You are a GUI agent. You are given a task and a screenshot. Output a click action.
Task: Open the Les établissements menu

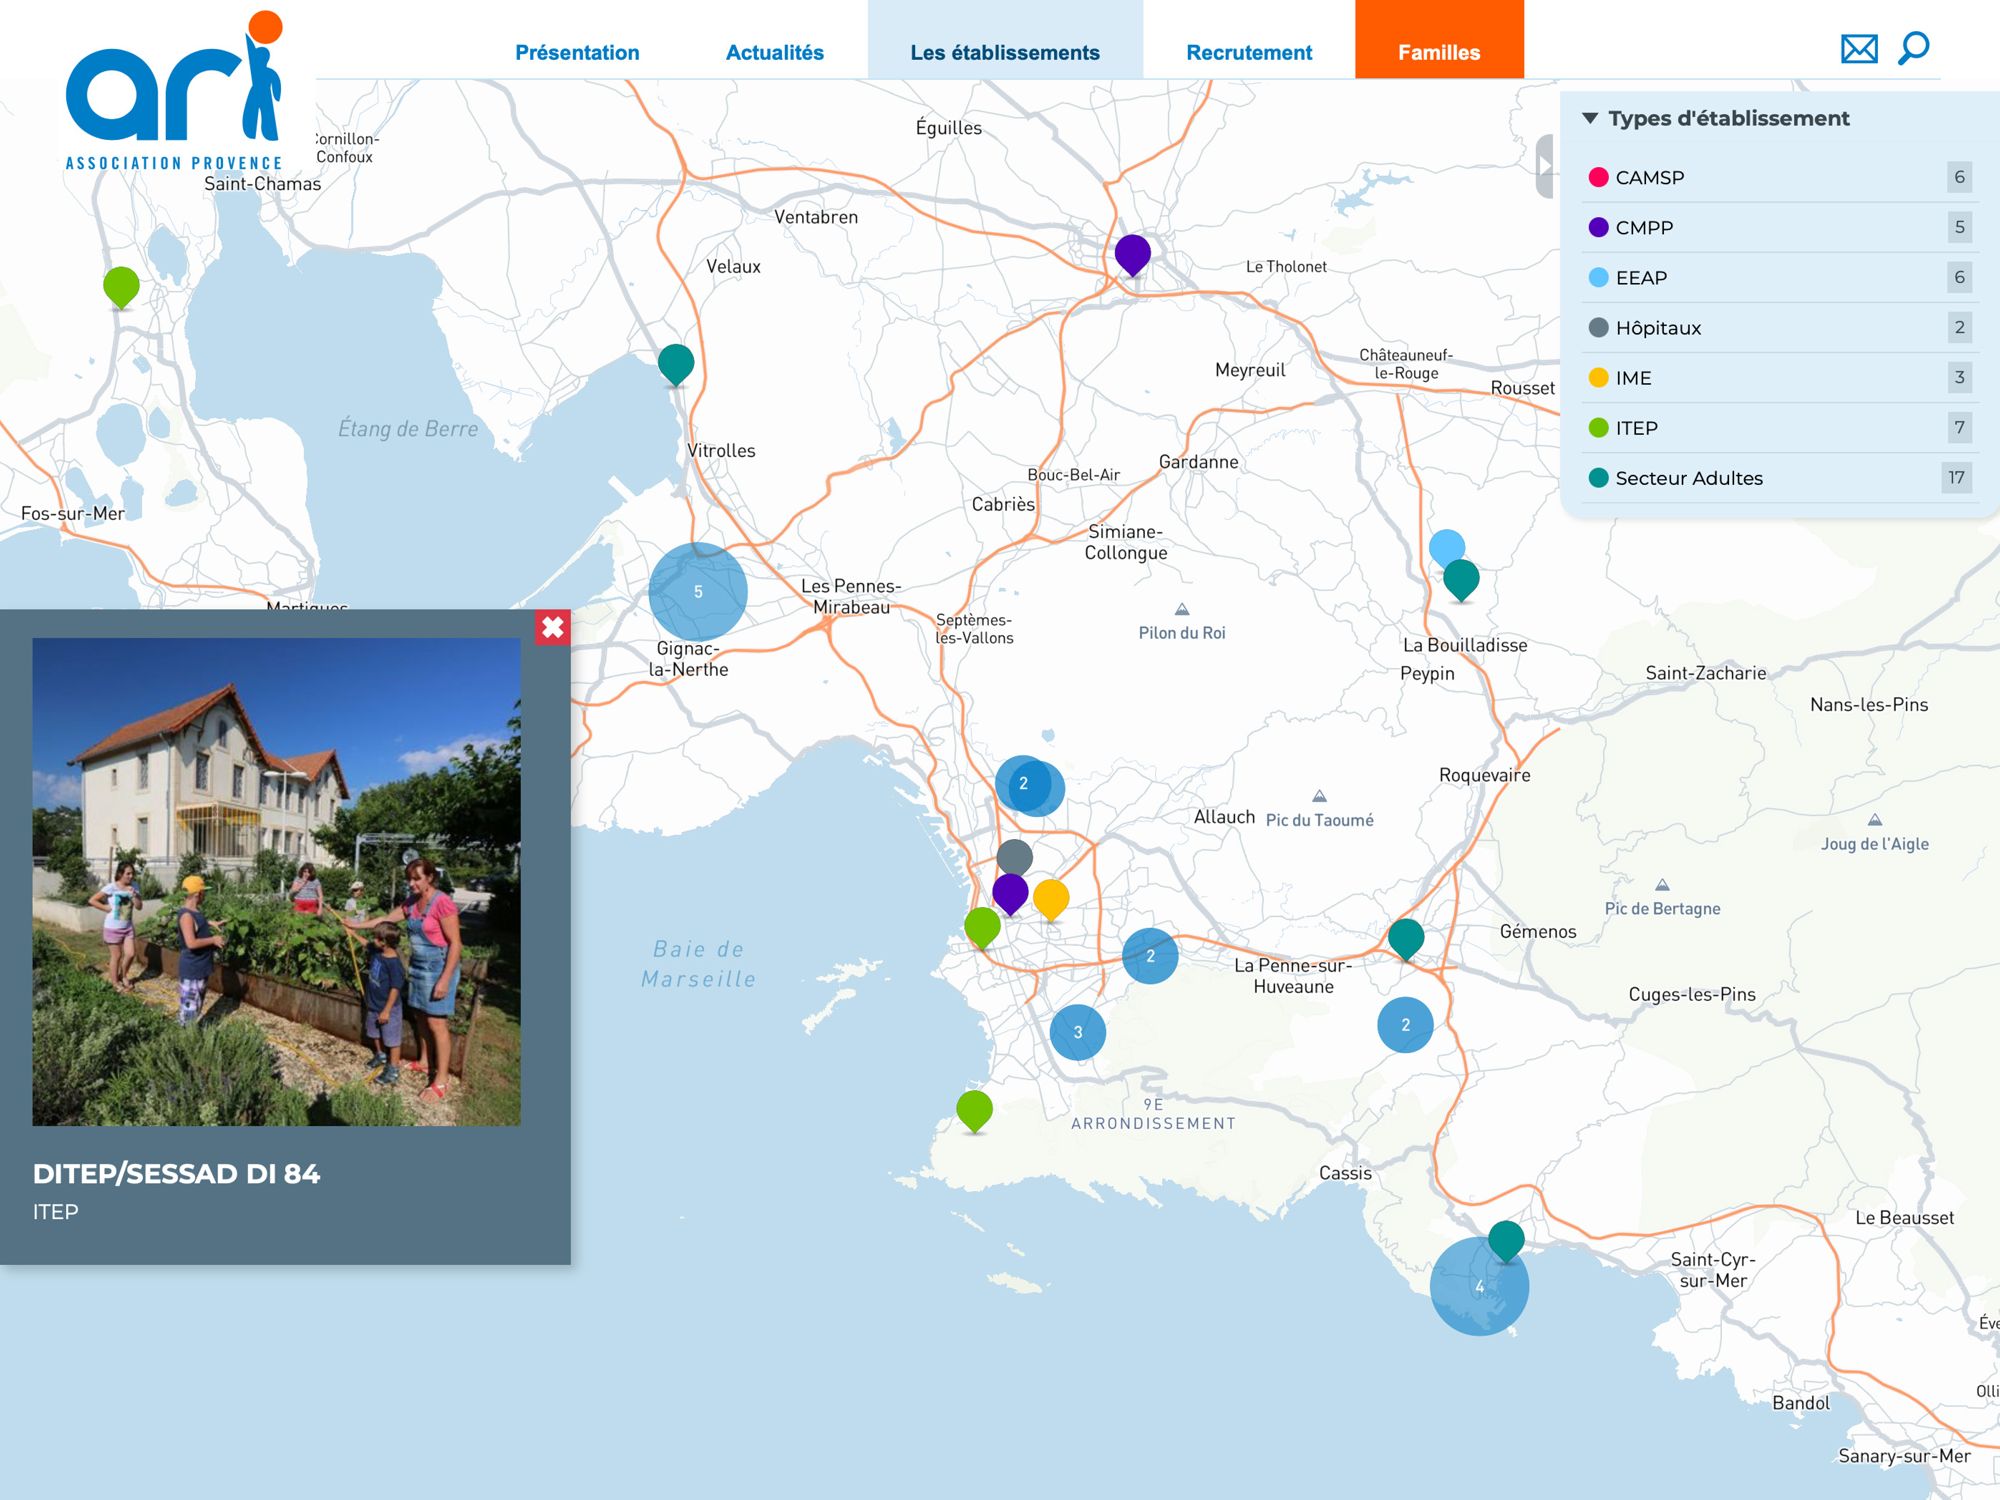click(x=1004, y=52)
